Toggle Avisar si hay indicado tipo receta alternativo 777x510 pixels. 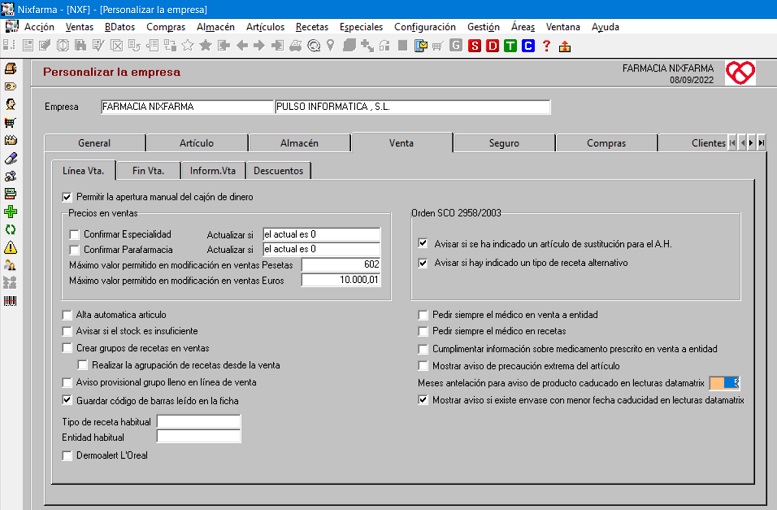pyautogui.click(x=423, y=263)
